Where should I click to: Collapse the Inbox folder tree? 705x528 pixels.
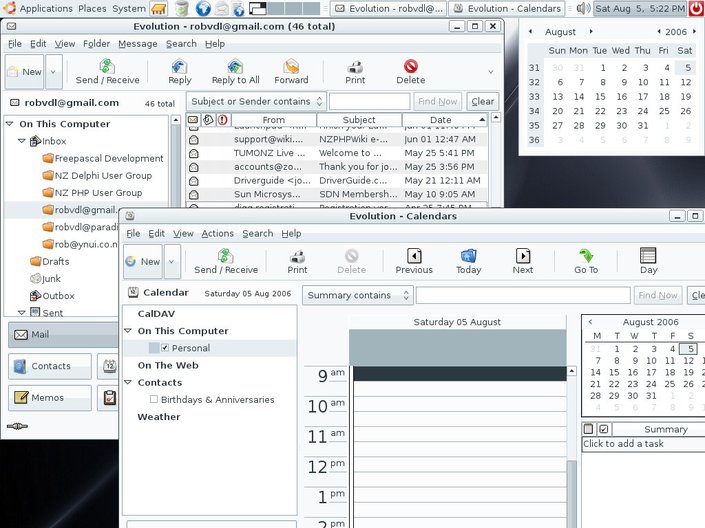click(x=21, y=141)
